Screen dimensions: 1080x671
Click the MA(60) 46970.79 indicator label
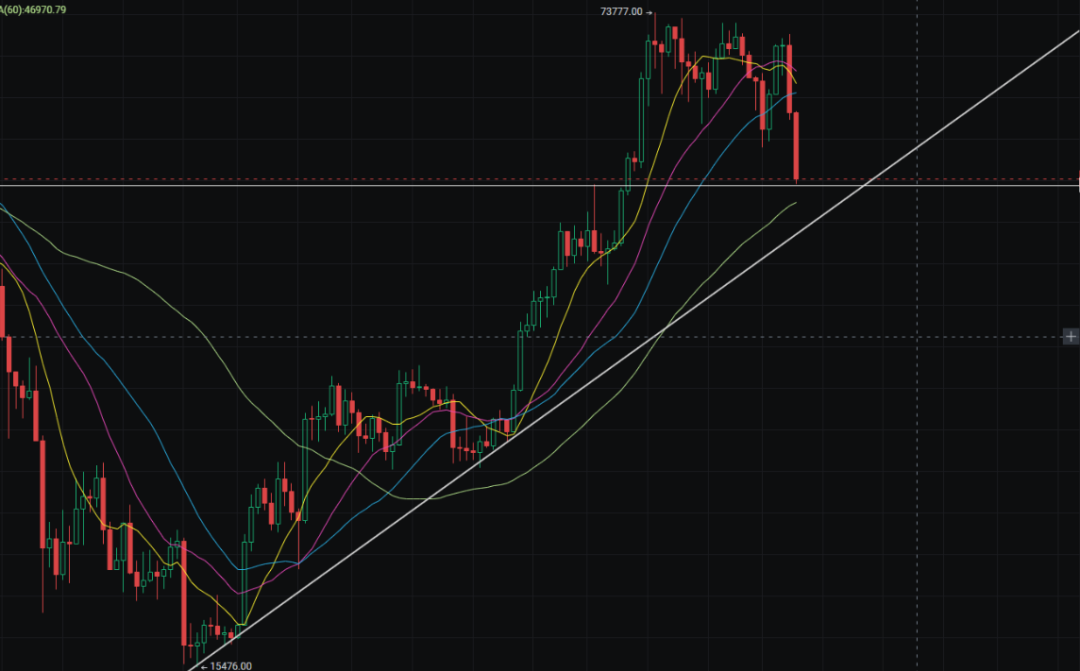coord(33,10)
